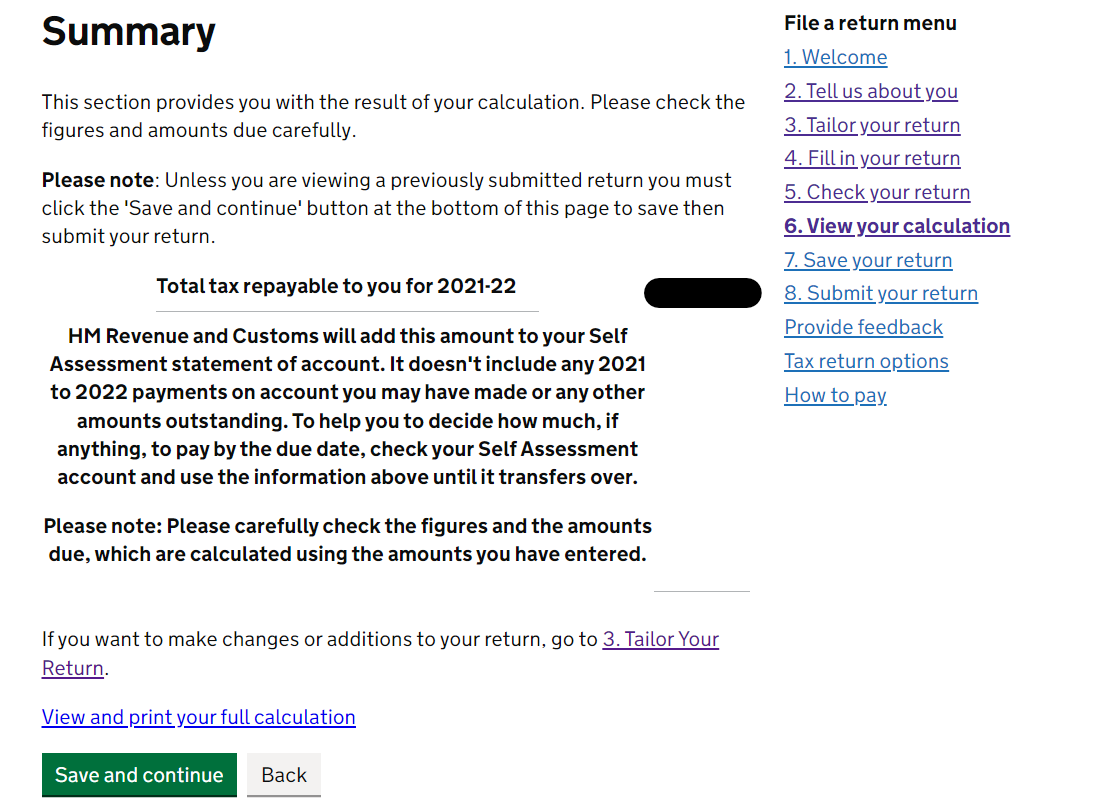This screenshot has width=1110, height=807.
Task: Click the redacted repayable amount box
Action: 702,293
